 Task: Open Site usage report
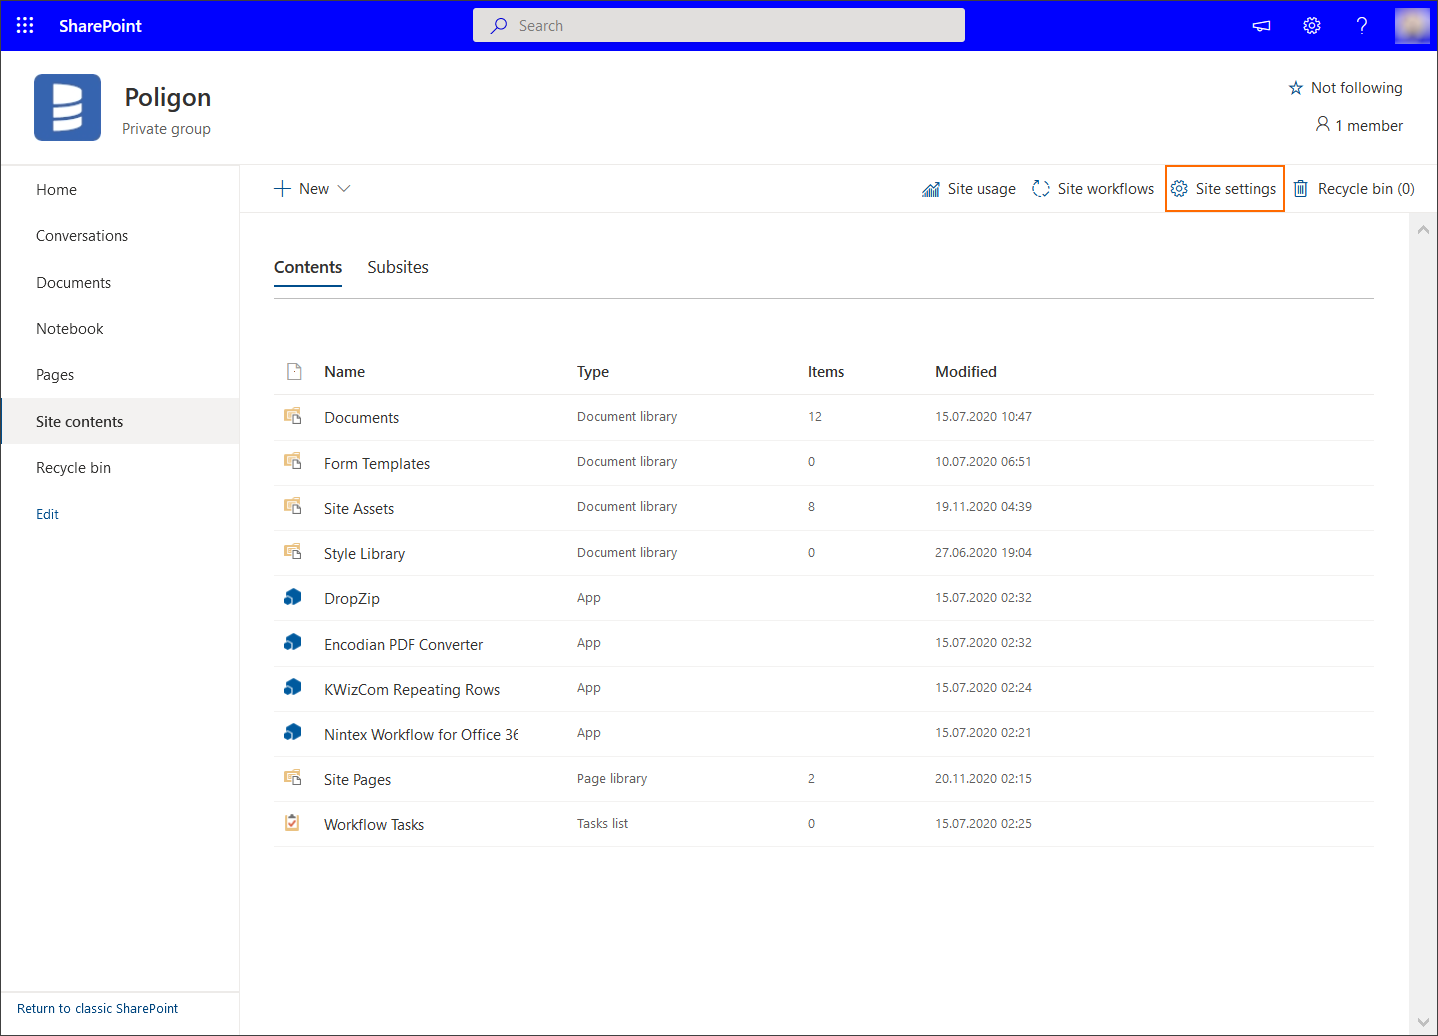pyautogui.click(x=968, y=189)
